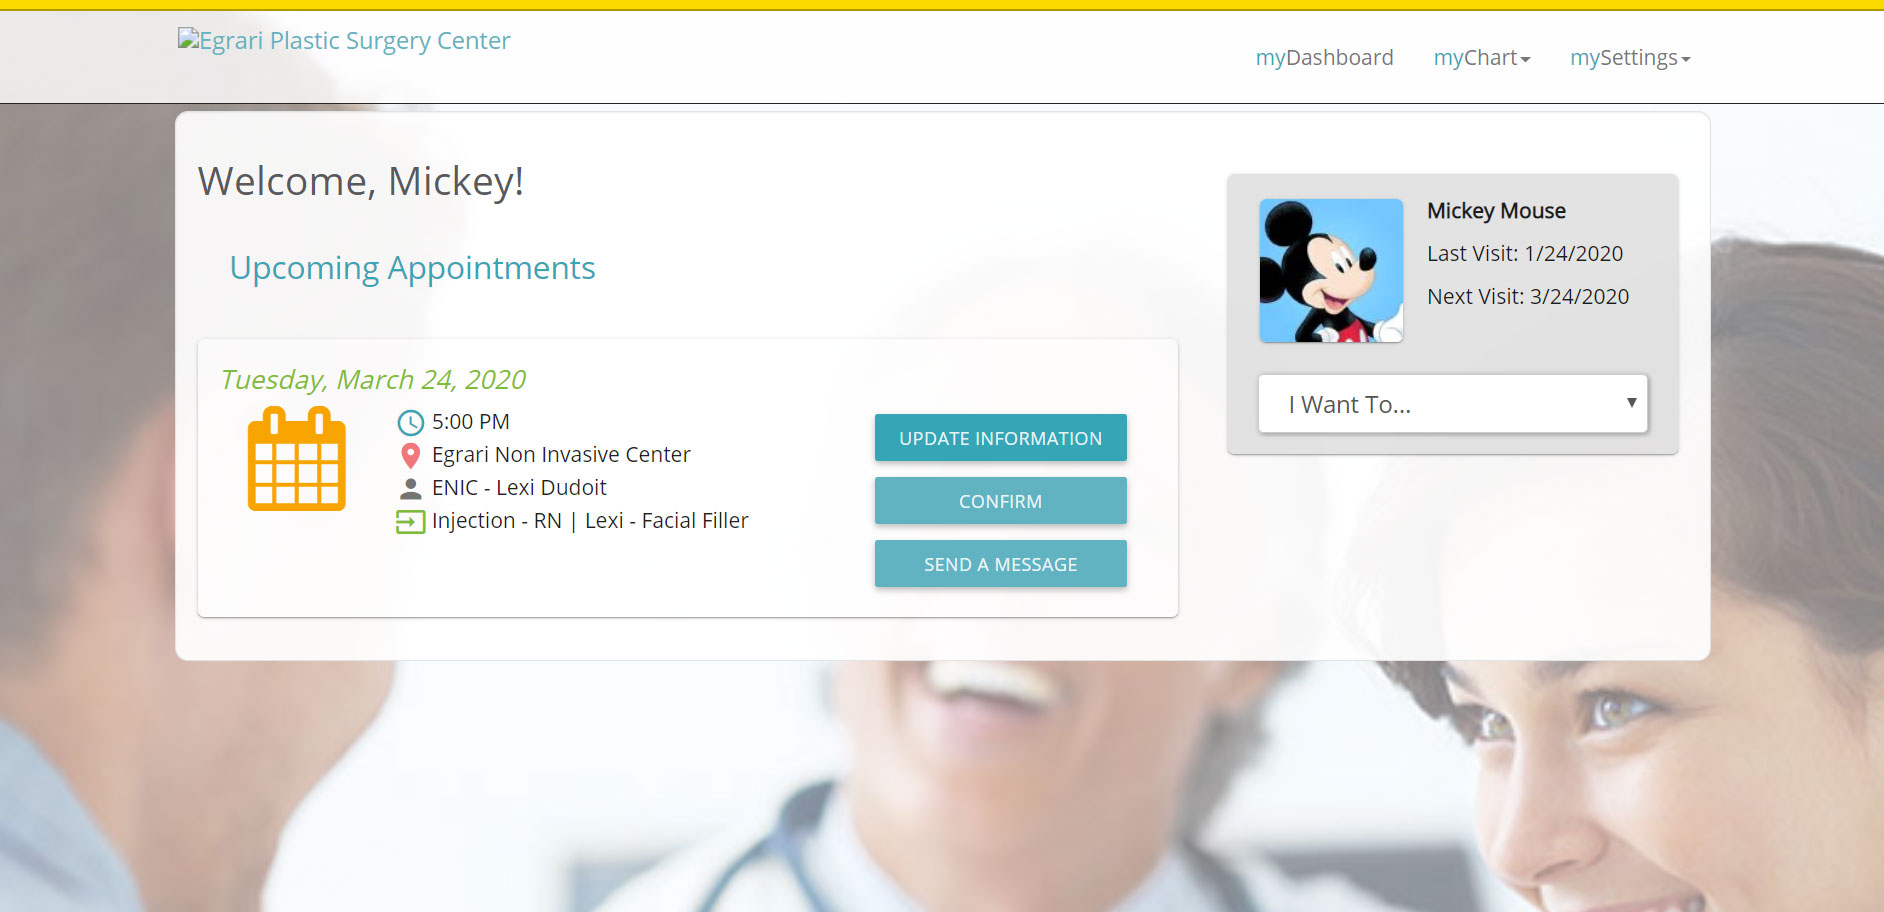Click the Tuesday, March 24, 2020 date
1884x912 pixels.
(x=373, y=380)
